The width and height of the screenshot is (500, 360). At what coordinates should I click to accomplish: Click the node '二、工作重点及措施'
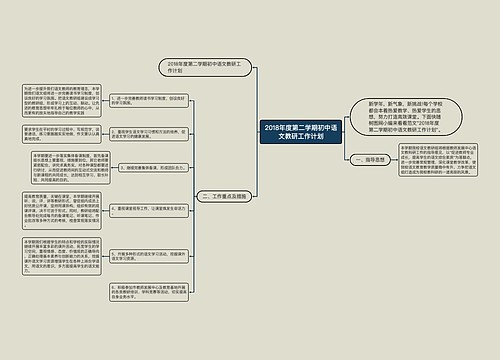(224, 196)
